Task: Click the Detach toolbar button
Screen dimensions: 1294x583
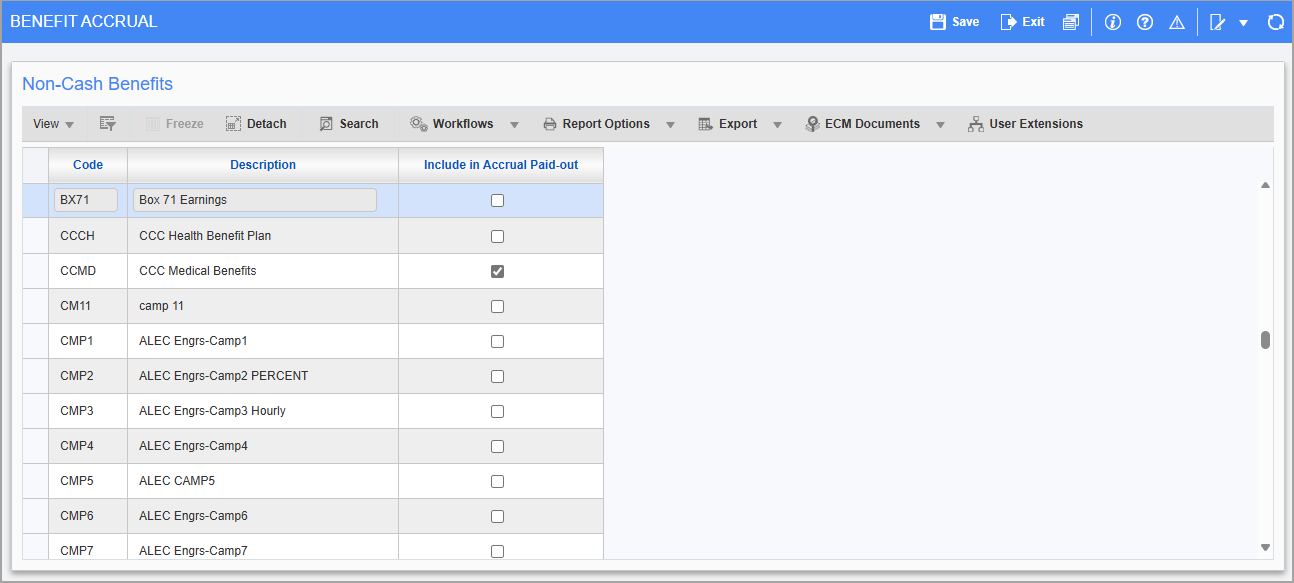Action: click(256, 124)
